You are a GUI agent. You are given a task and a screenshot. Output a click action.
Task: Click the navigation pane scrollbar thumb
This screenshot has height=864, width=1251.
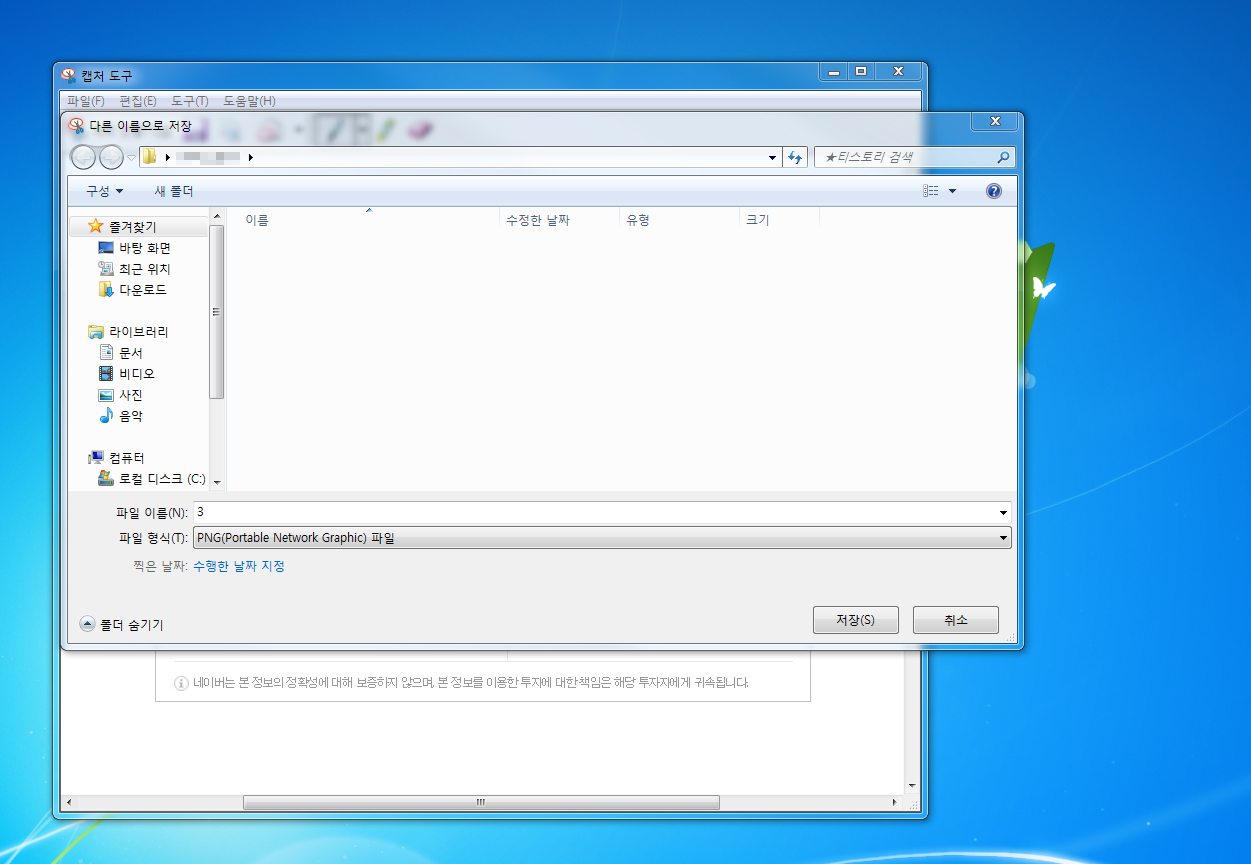pos(217,311)
